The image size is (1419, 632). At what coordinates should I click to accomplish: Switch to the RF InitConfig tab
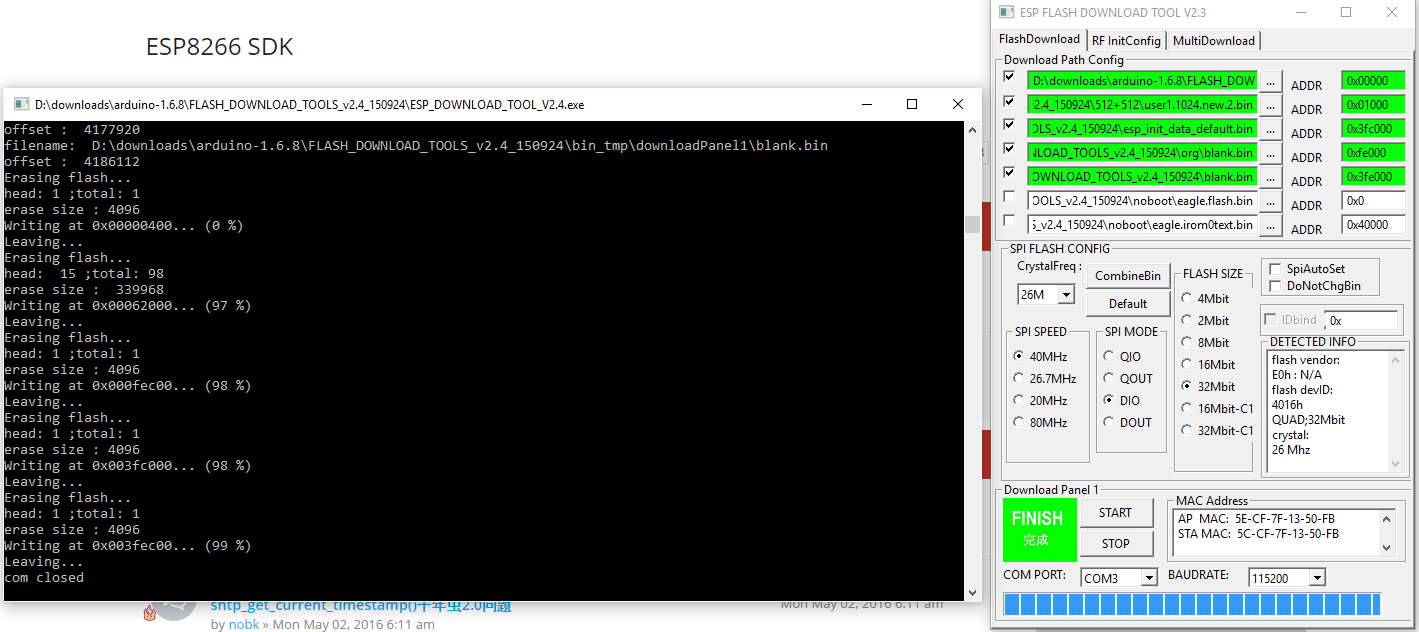tap(1126, 41)
